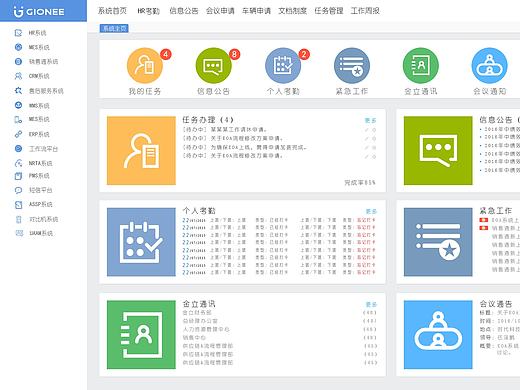Open HR系统 in the sidebar
Viewport: 520px width, 390px height.
37,33
